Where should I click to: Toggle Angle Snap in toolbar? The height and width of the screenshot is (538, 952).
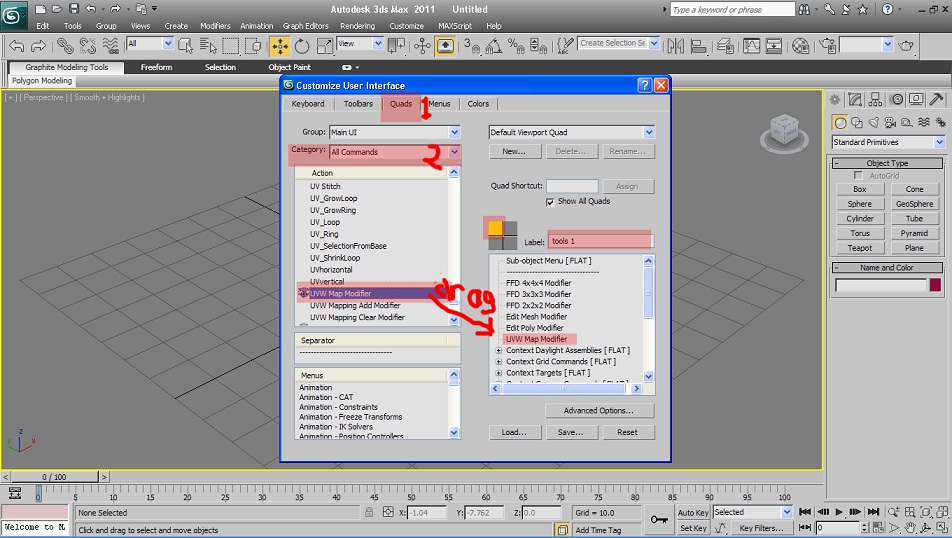tap(494, 46)
